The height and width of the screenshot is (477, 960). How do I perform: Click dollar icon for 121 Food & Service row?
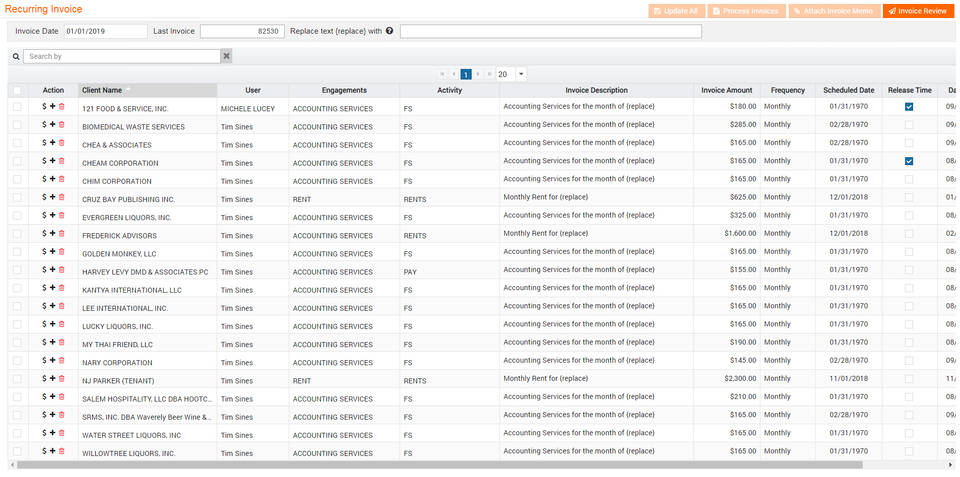pos(44,107)
